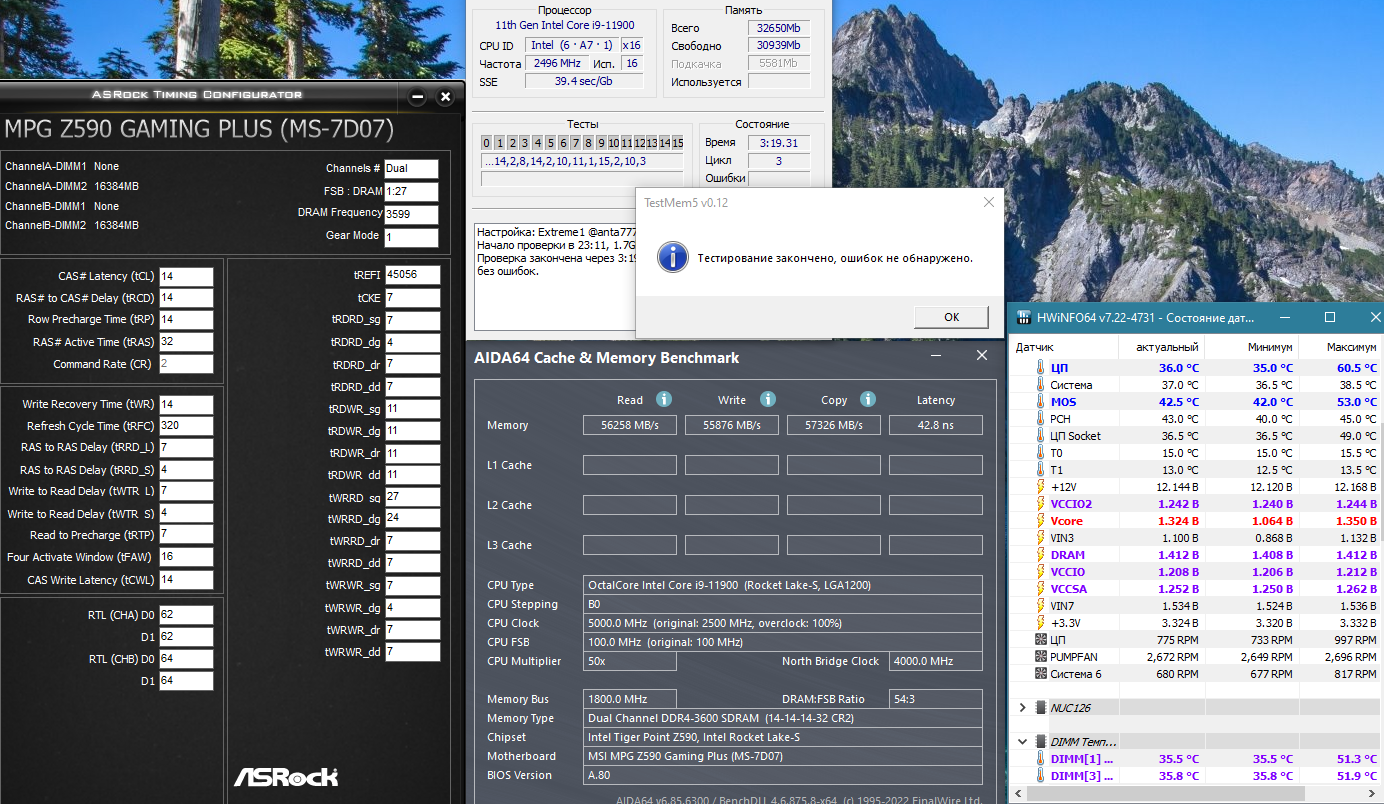Click the Row Precharge Time (tRP) field
The height and width of the screenshot is (804, 1384).
pyautogui.click(x=186, y=320)
